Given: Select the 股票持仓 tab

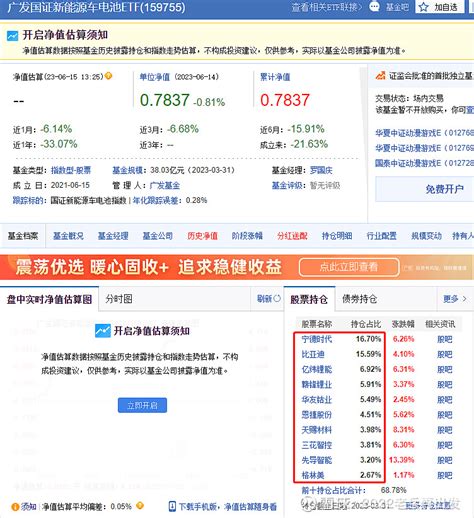Looking at the screenshot, I should pos(309,299).
